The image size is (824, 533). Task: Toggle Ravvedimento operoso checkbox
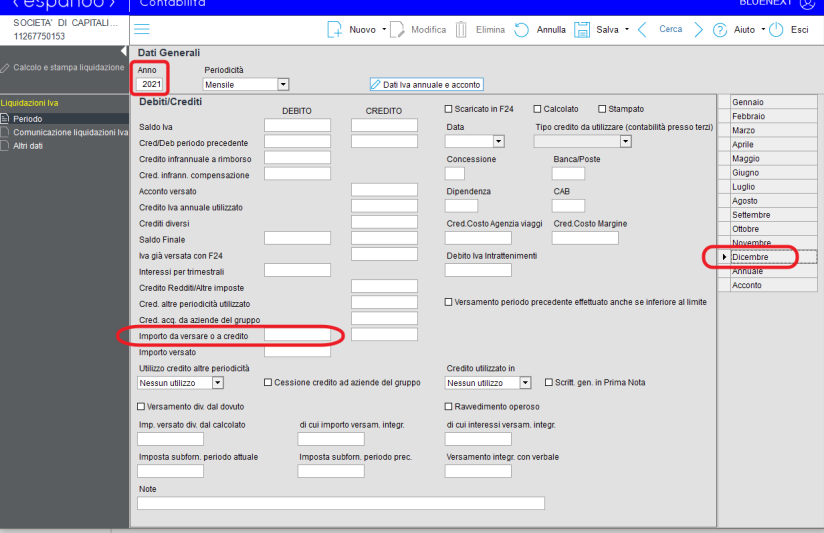pos(448,406)
